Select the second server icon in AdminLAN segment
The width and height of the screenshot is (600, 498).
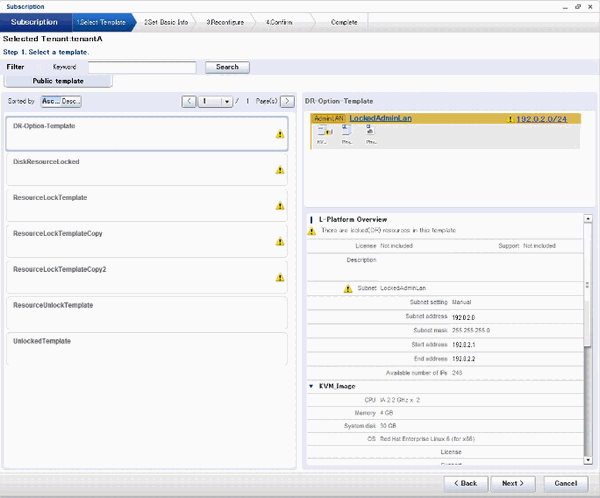[346, 130]
